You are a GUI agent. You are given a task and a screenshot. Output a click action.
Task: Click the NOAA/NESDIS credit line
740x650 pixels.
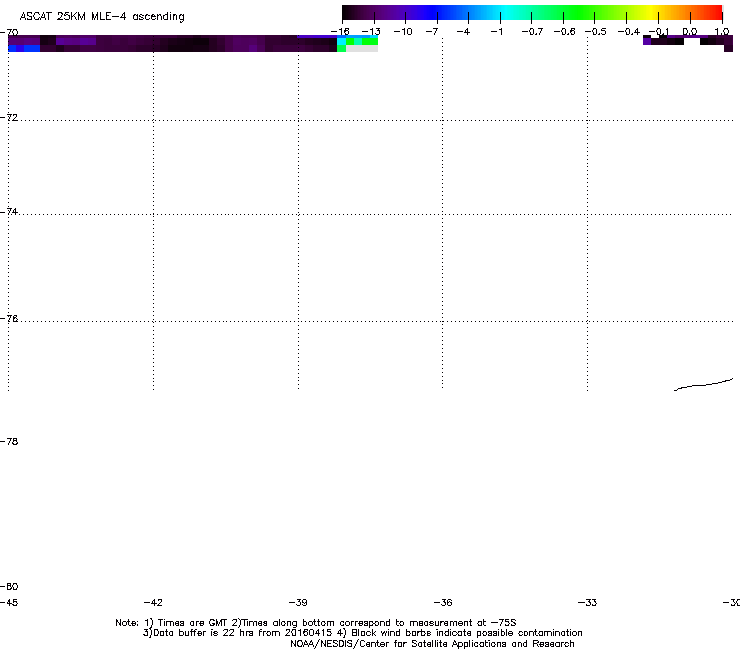pyautogui.click(x=432, y=644)
